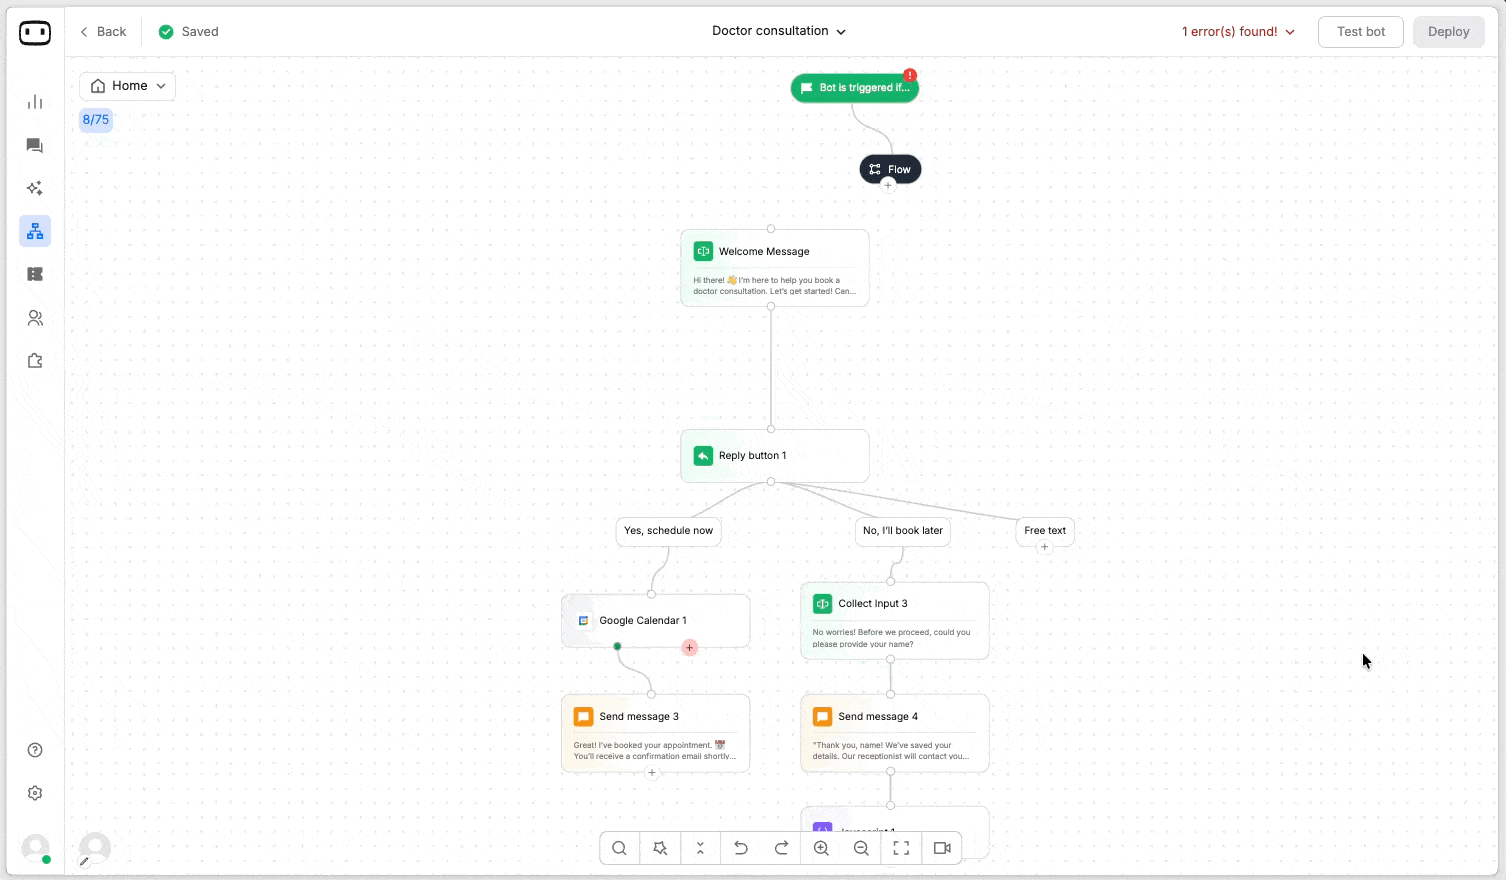Click the undo arrow in bottom toolbar
The height and width of the screenshot is (880, 1506).
(x=741, y=848)
